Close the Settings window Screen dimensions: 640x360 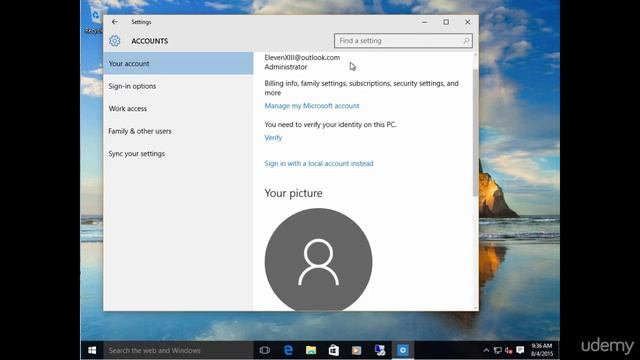pyautogui.click(x=467, y=22)
